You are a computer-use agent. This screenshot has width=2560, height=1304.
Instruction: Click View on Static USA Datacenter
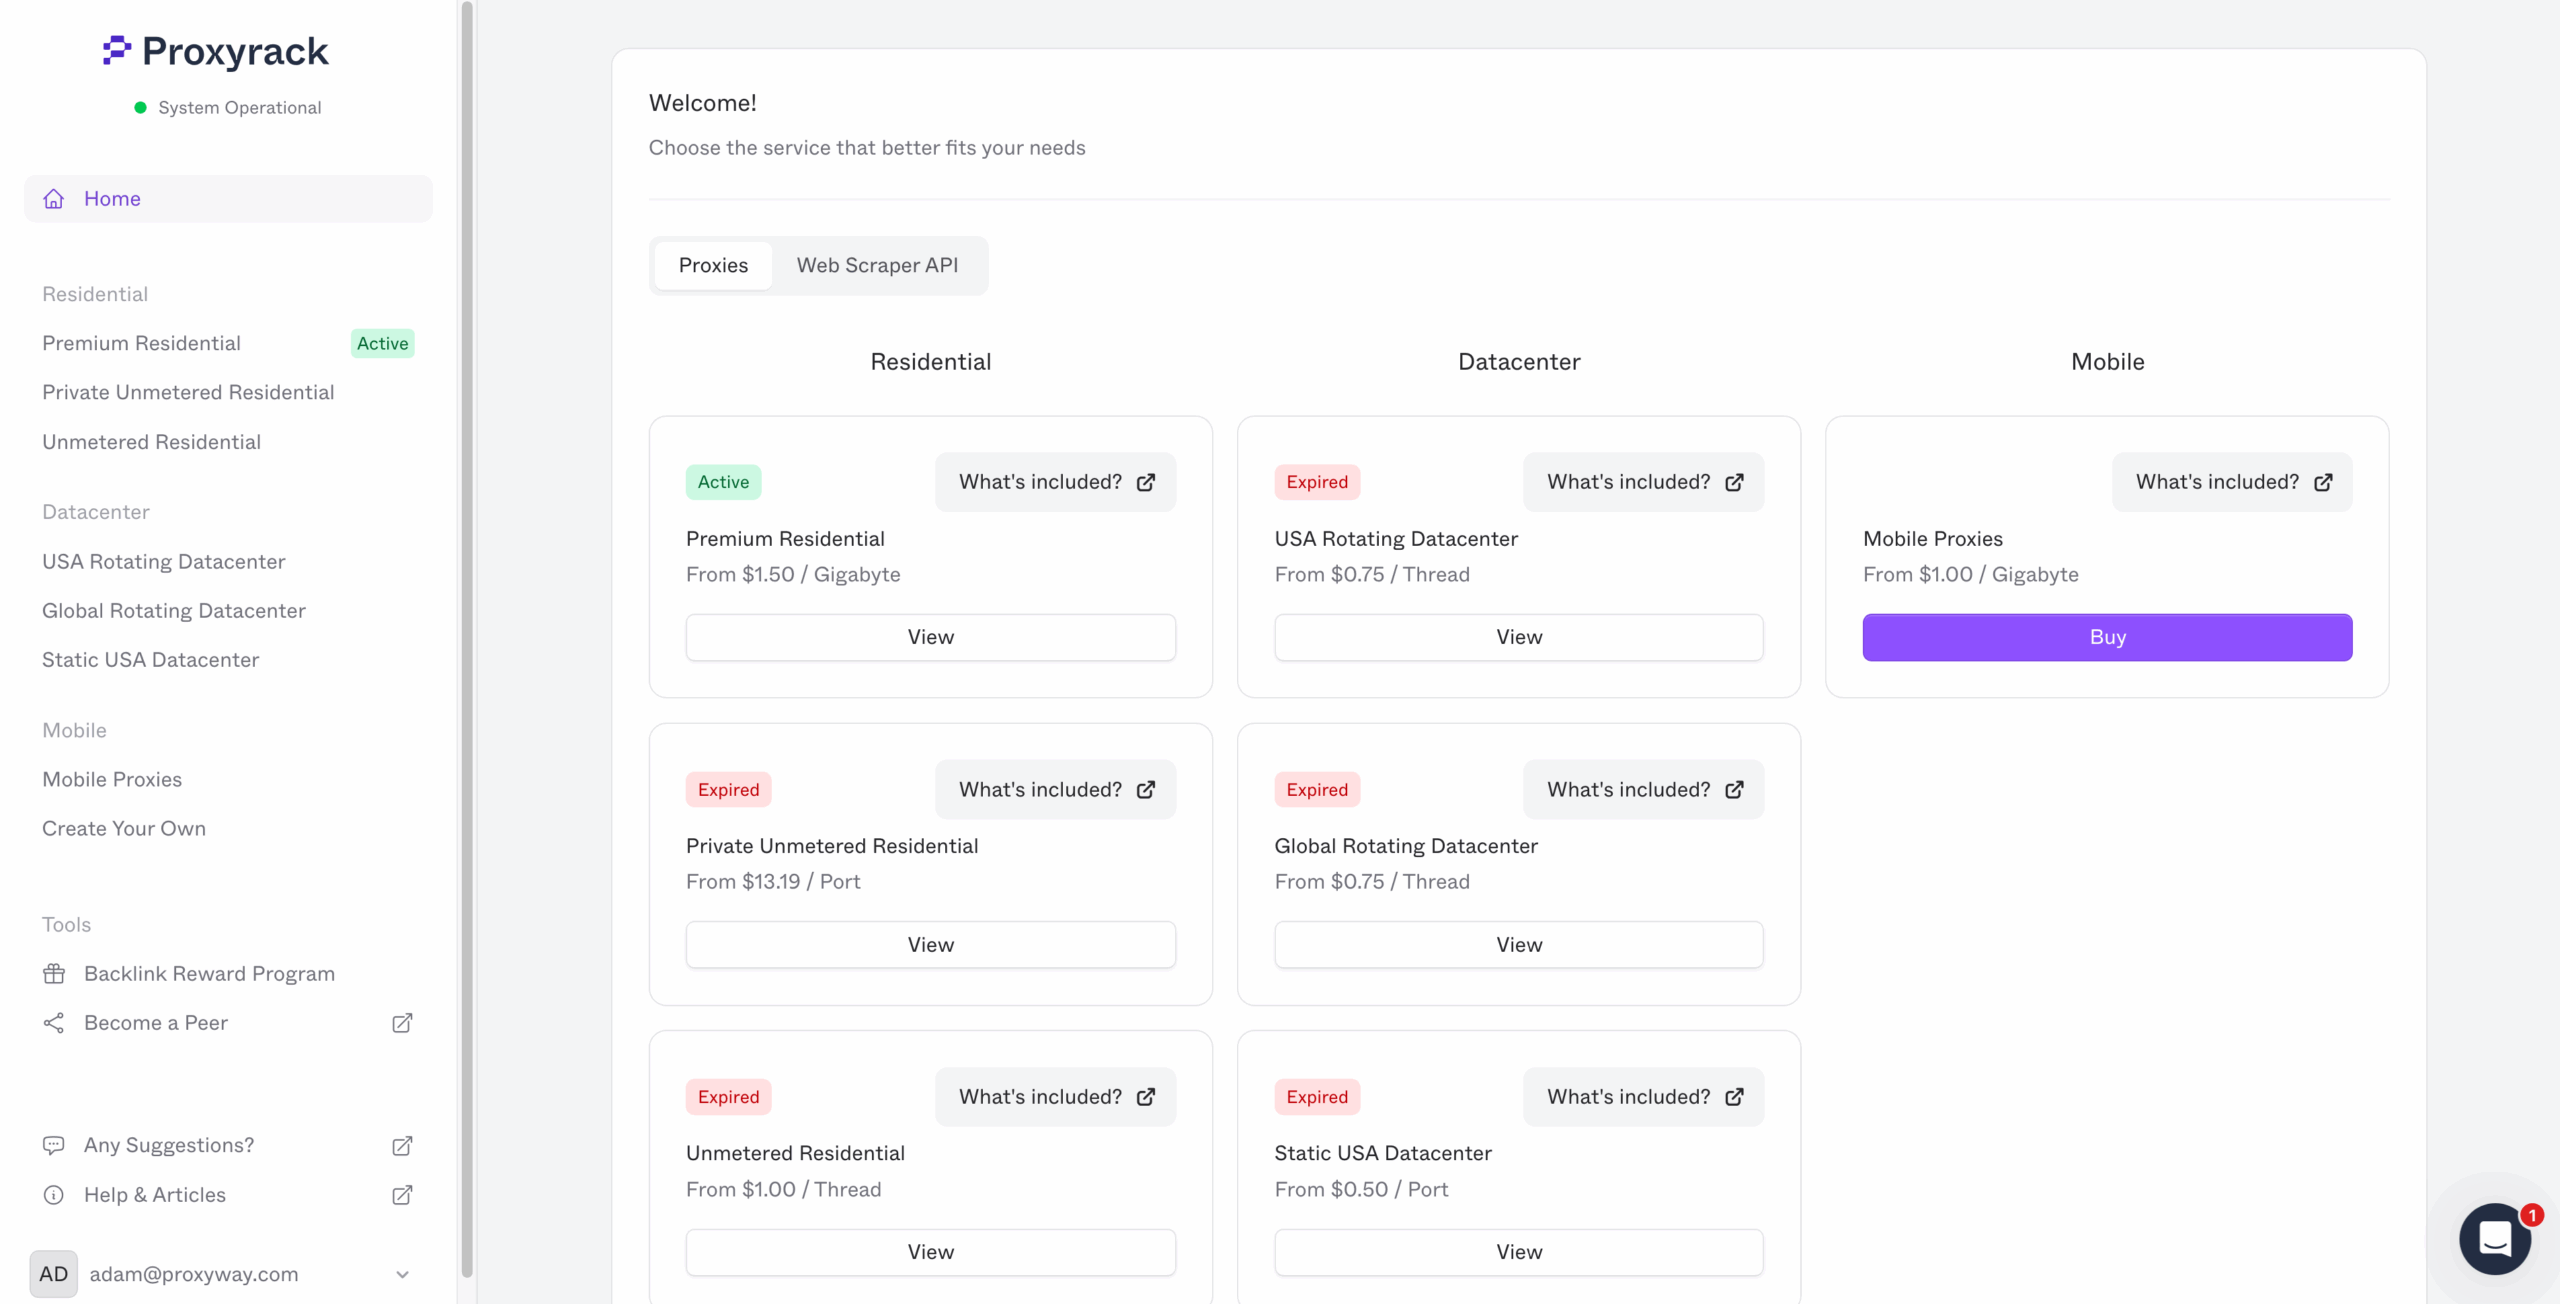tap(1517, 1251)
